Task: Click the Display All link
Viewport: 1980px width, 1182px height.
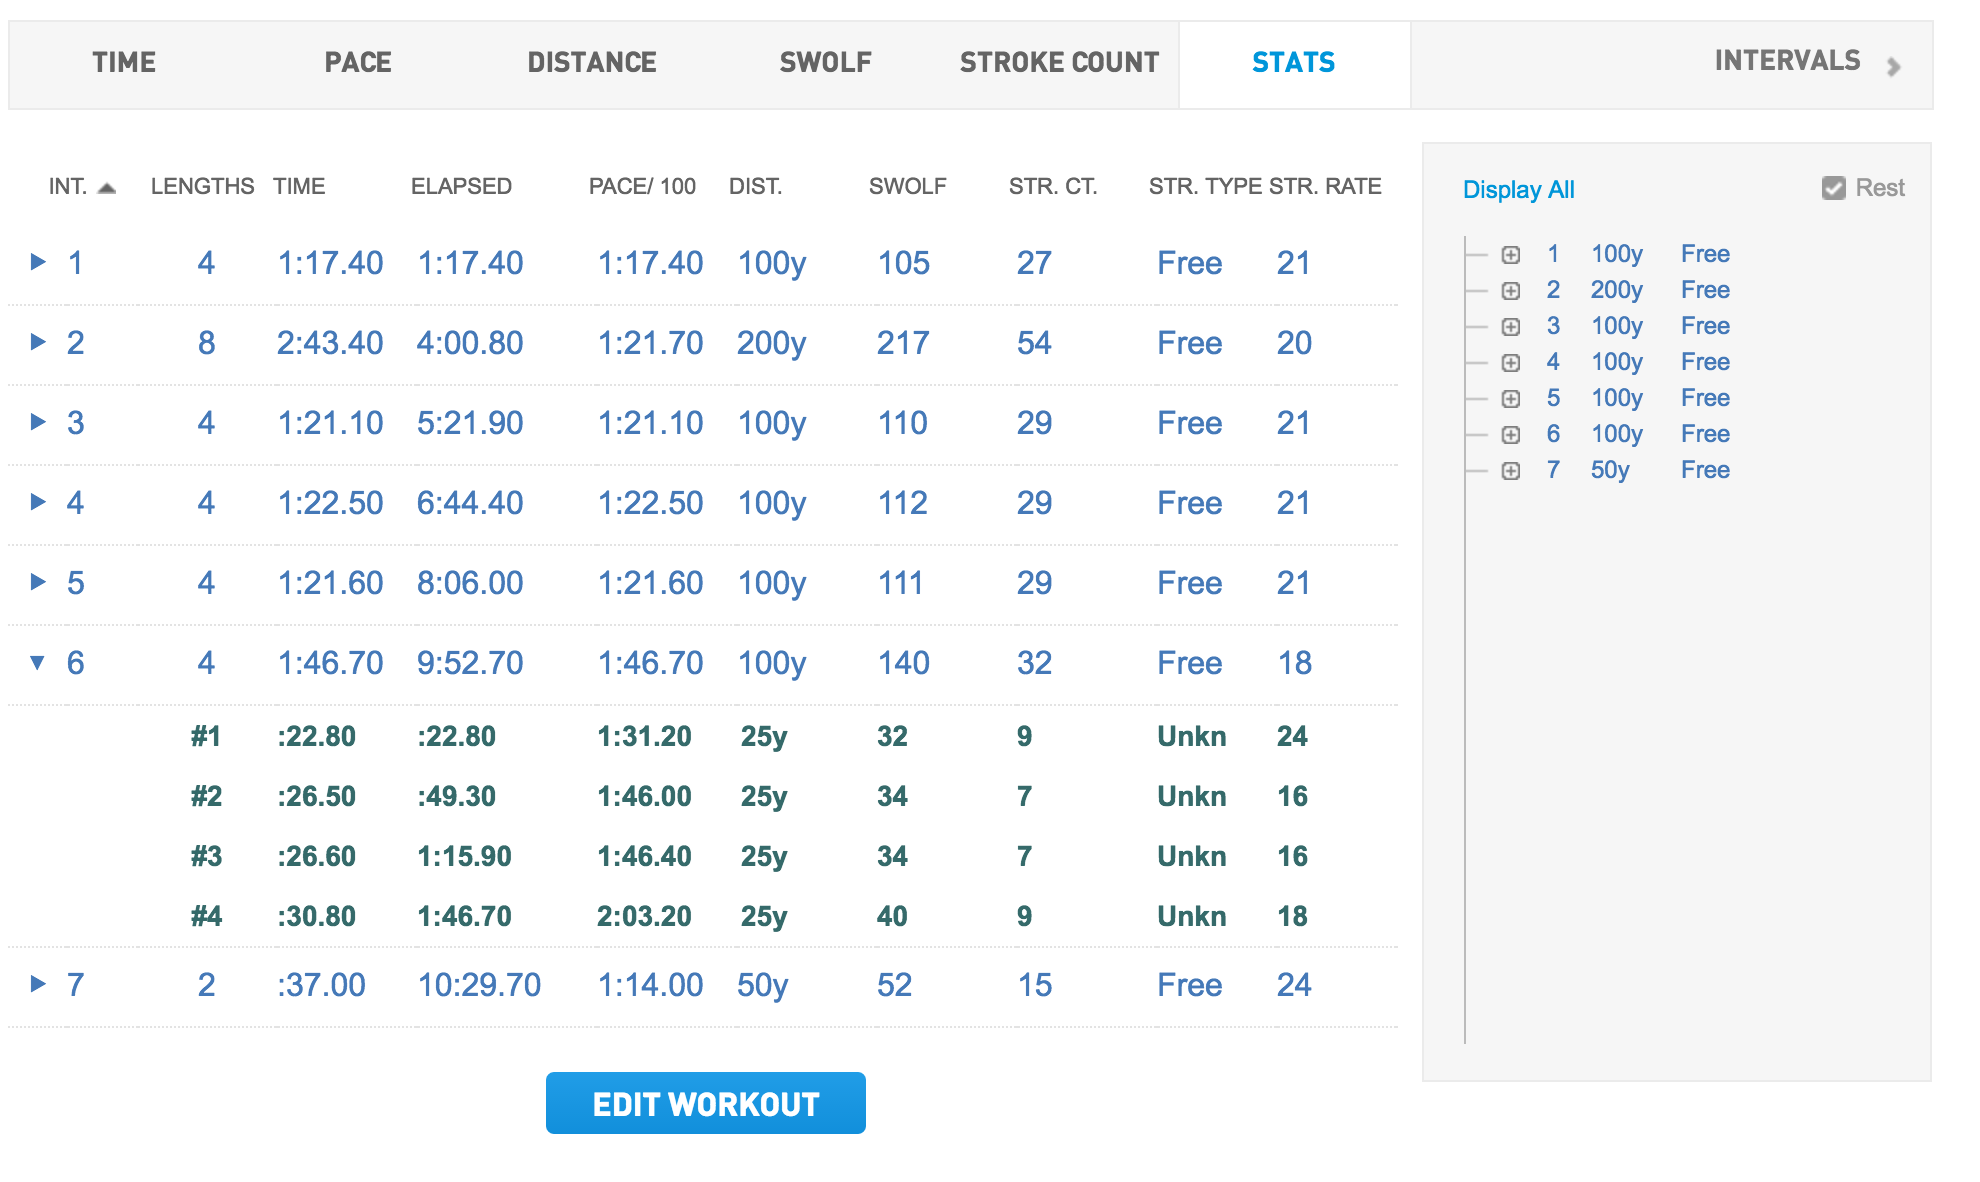Action: [x=1517, y=190]
